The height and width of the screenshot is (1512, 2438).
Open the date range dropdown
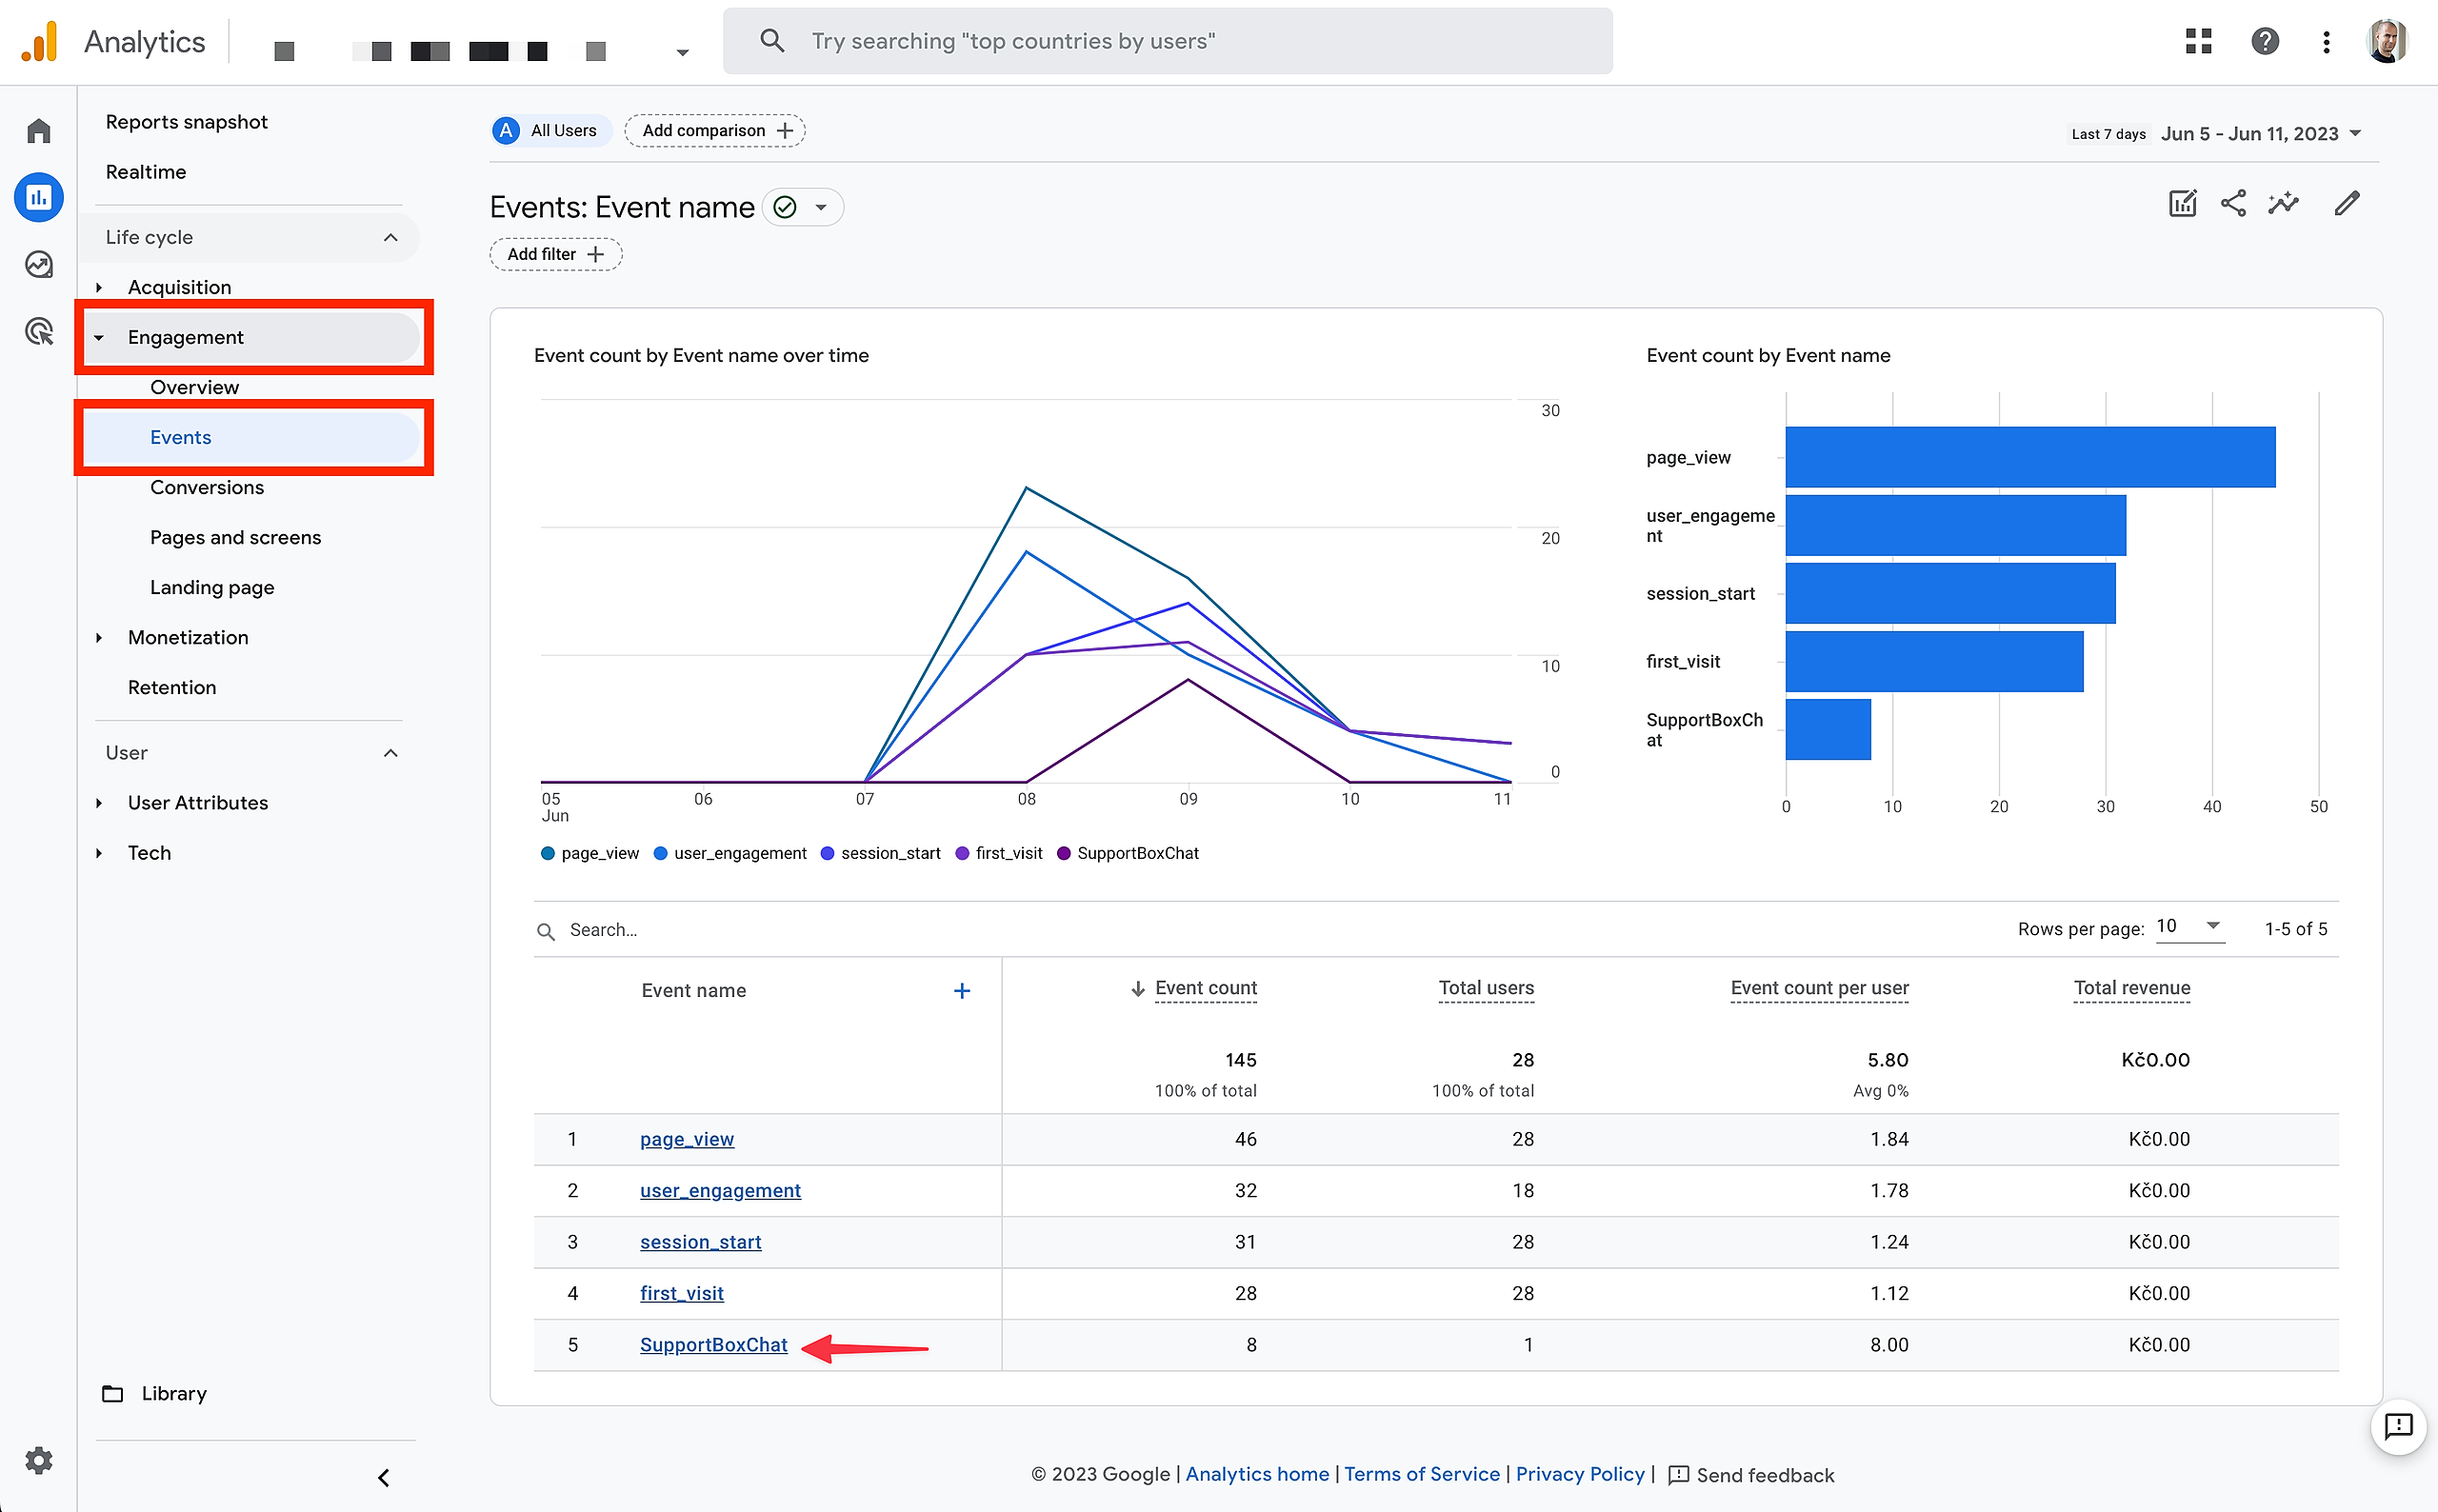point(2260,134)
